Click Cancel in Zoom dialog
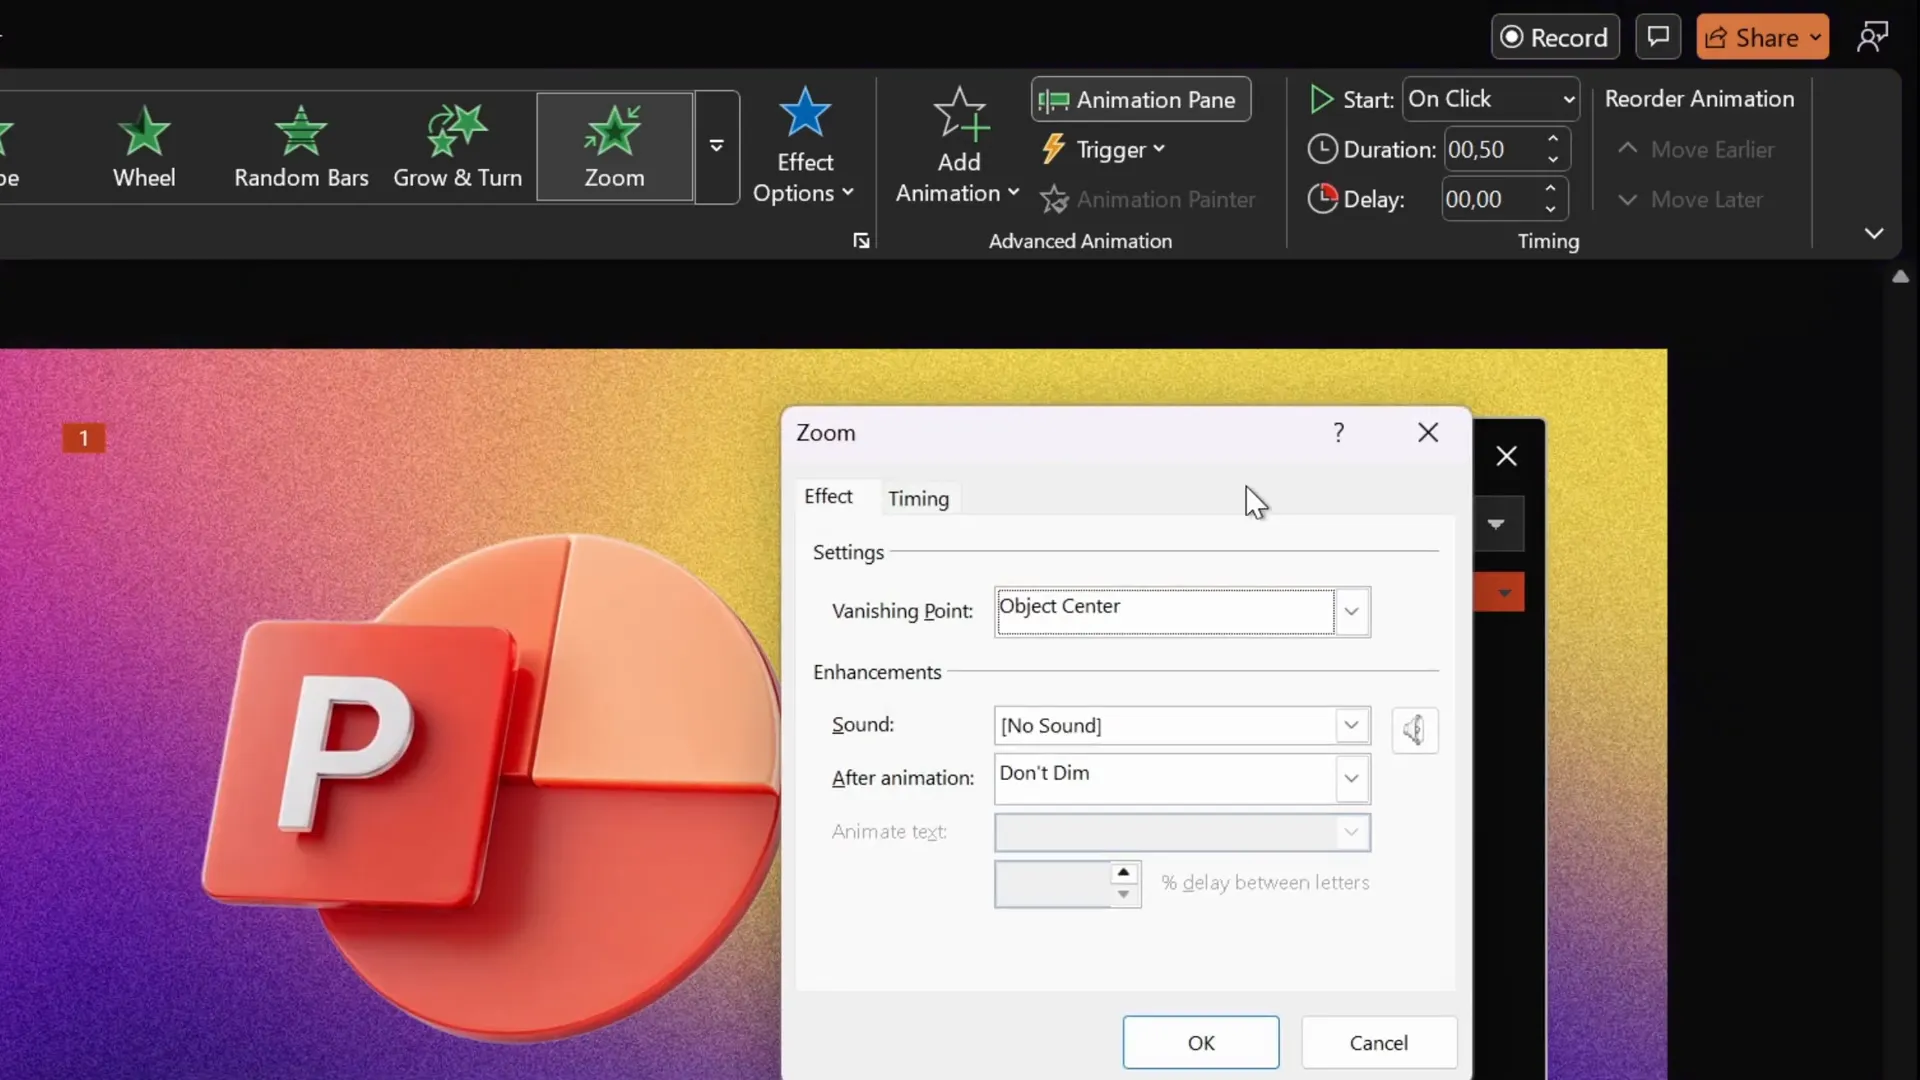This screenshot has height=1080, width=1920. click(x=1378, y=1042)
